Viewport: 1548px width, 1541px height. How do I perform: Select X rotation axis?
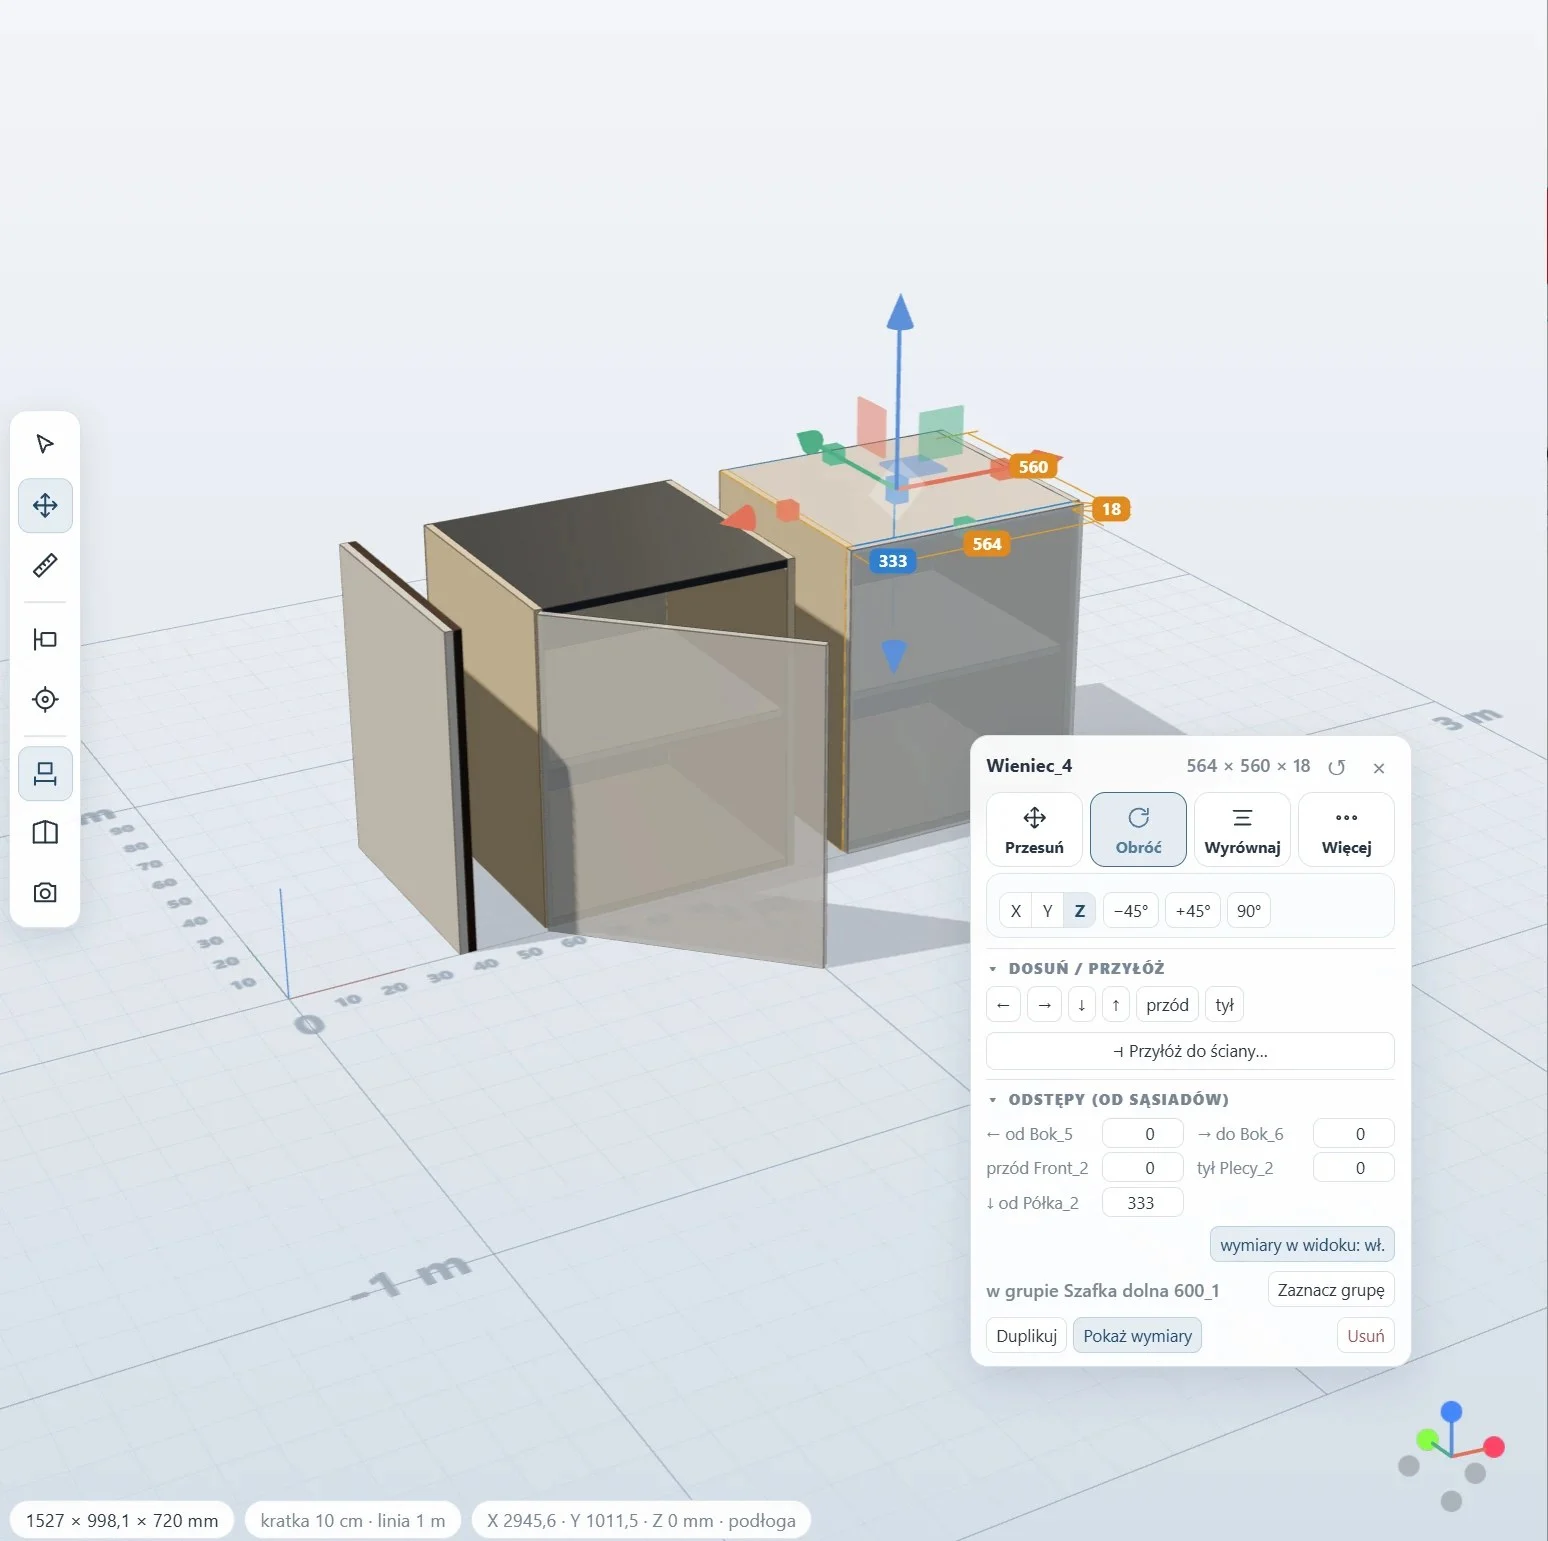(1016, 911)
